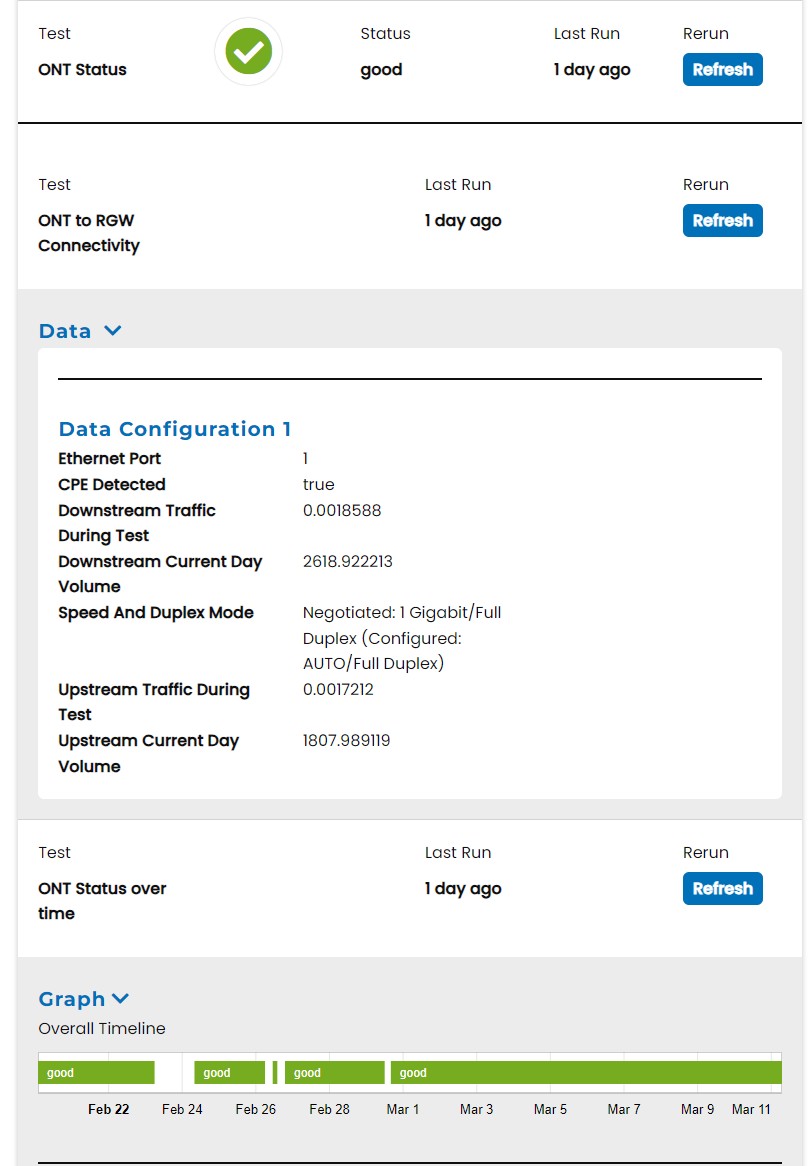Click the Feb 22 date label on timeline

pos(108,1109)
